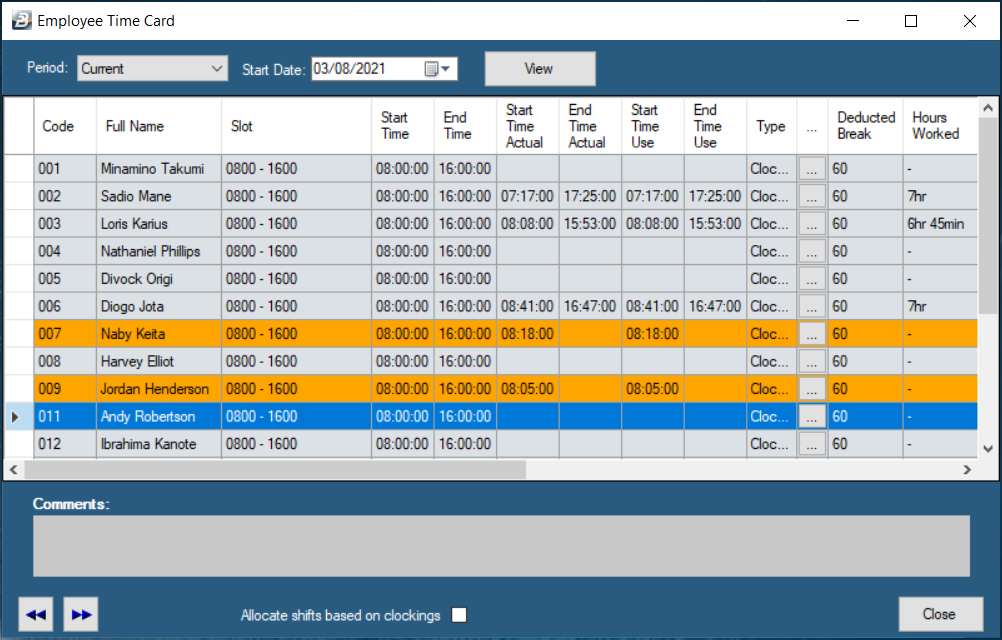
Task: Click ellipsis button for Andy Robertson row
Action: [812, 416]
